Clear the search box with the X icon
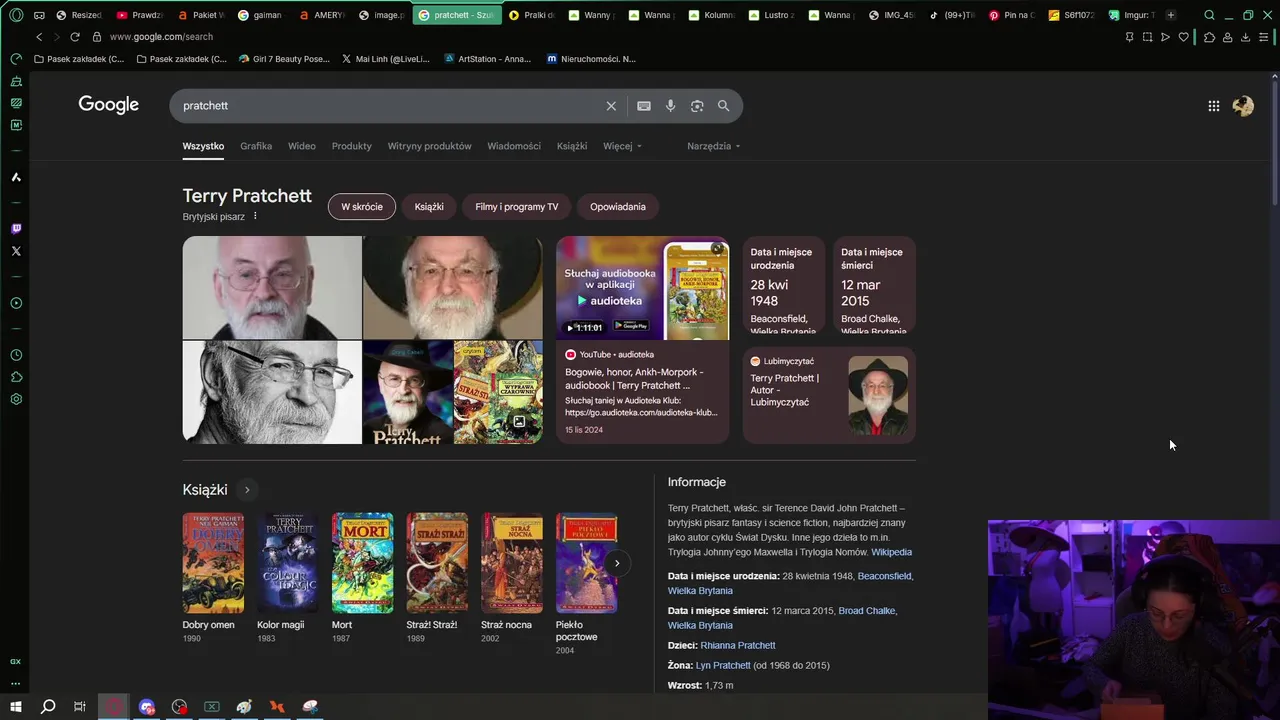This screenshot has width=1280, height=720. pos(611,106)
